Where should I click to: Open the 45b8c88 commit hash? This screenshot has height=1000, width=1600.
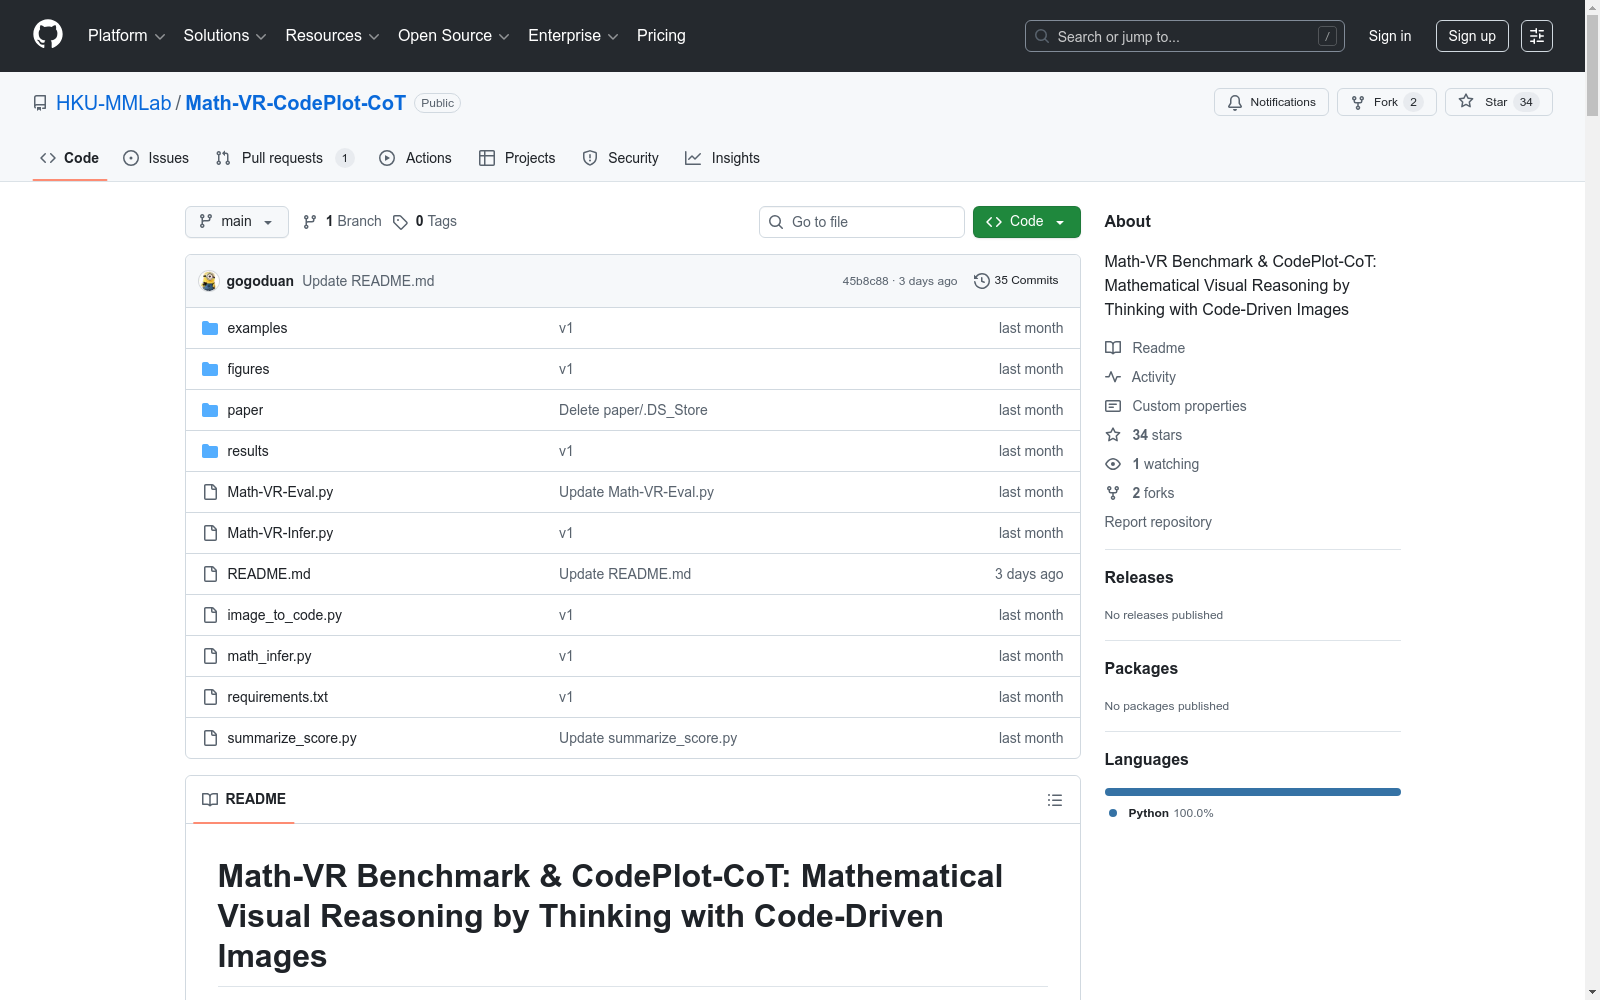point(865,281)
